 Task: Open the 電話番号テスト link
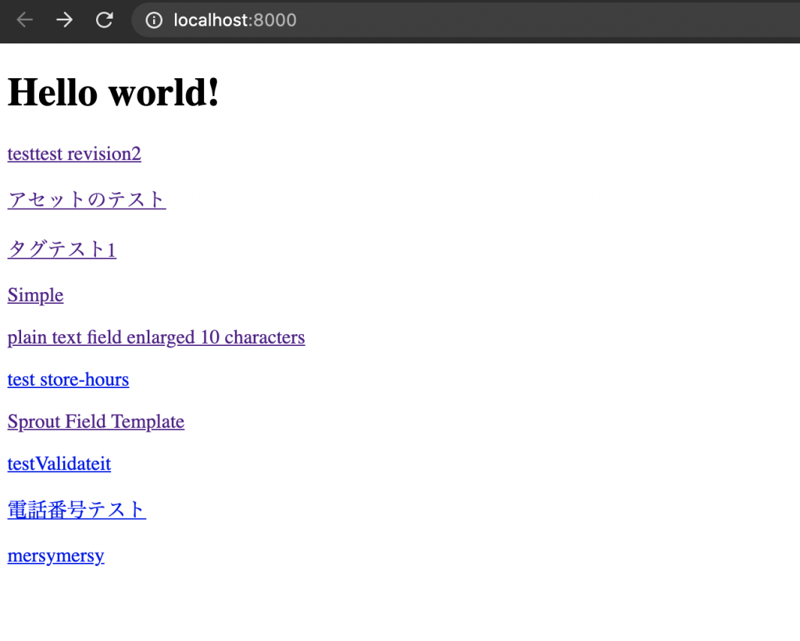[76, 510]
